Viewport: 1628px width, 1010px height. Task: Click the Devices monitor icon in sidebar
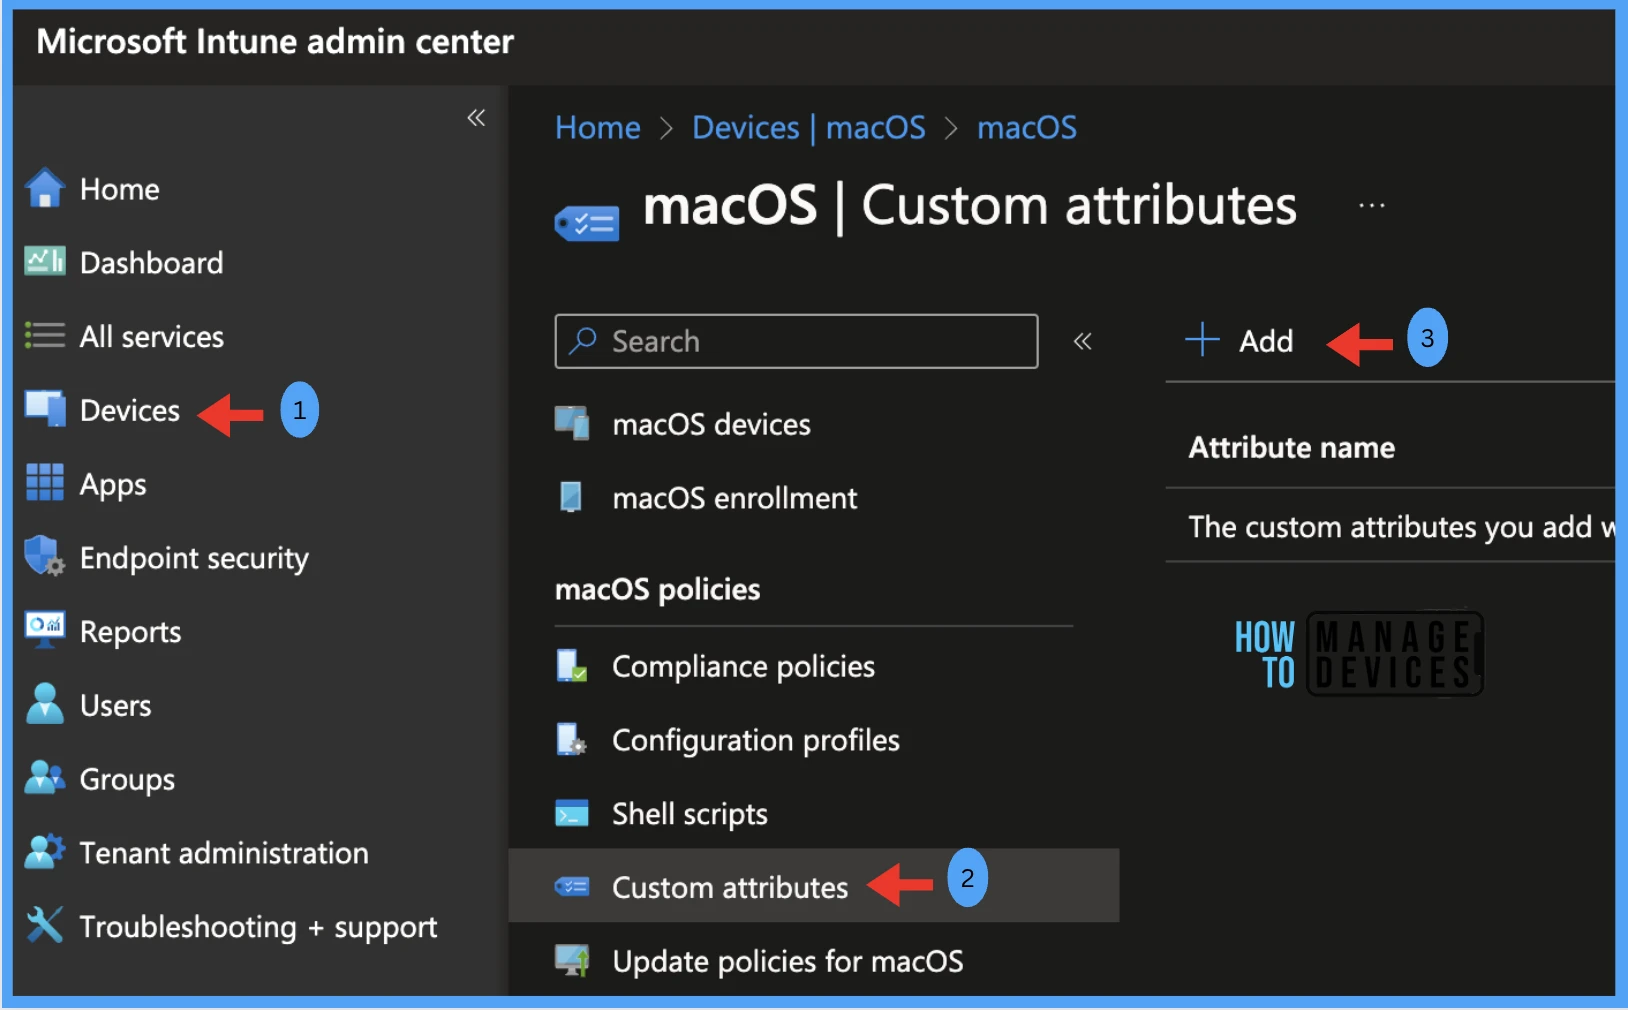pos(44,408)
